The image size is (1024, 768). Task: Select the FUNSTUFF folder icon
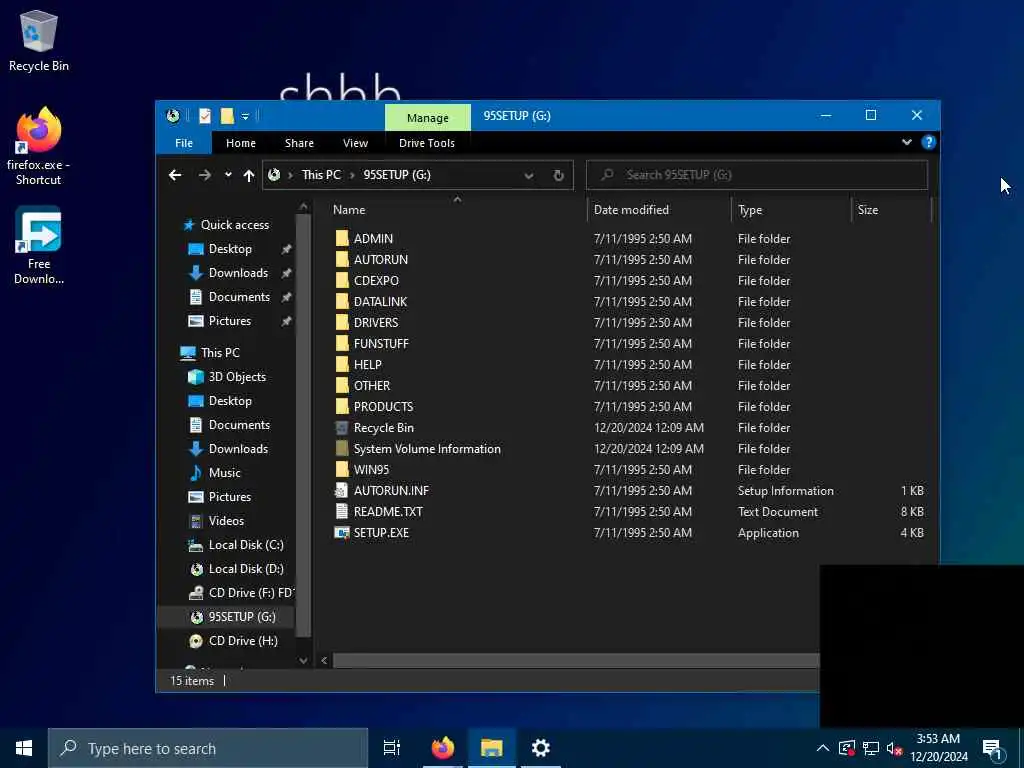pos(342,343)
